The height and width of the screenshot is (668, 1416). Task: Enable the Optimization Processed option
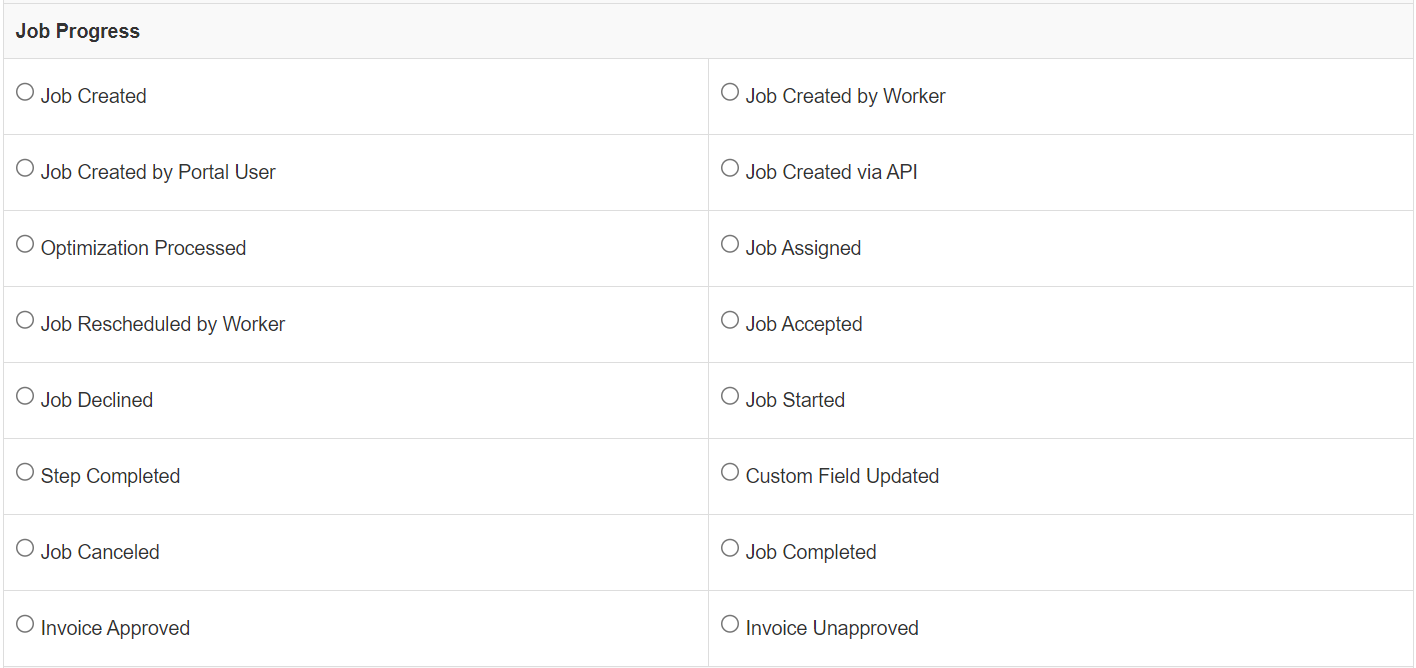[x=25, y=243]
